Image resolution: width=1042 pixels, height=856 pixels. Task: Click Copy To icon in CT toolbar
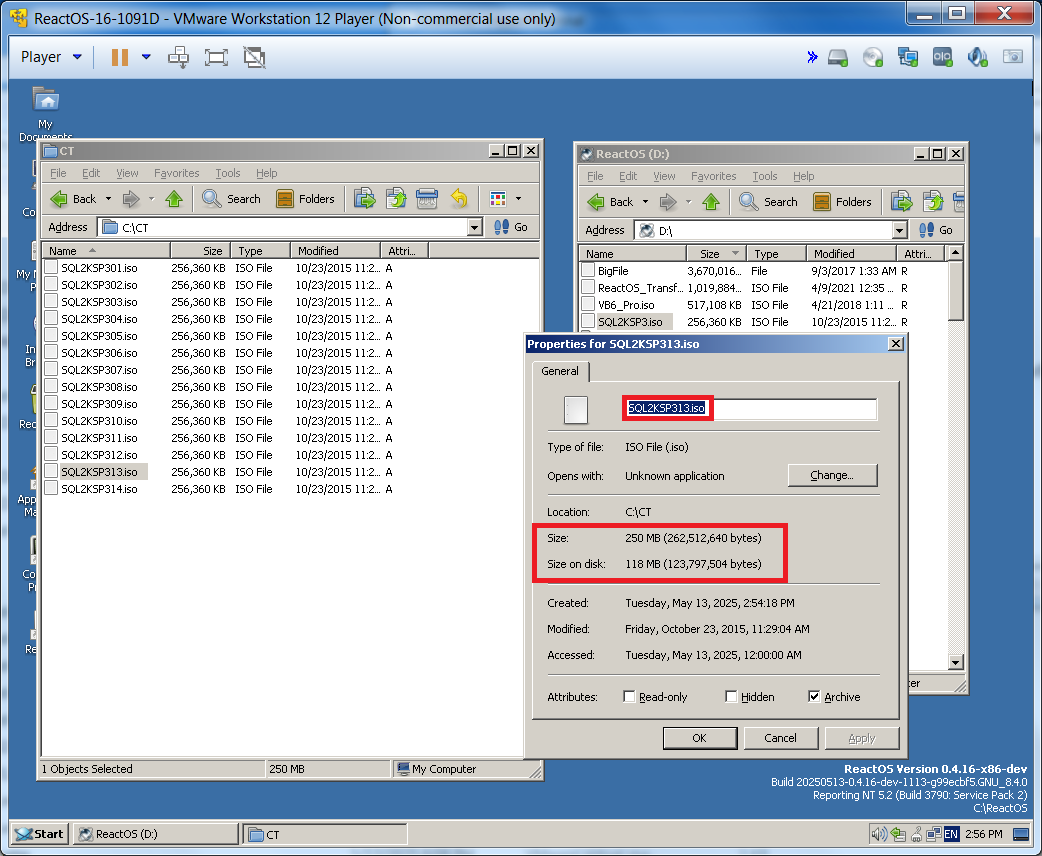[x=396, y=199]
